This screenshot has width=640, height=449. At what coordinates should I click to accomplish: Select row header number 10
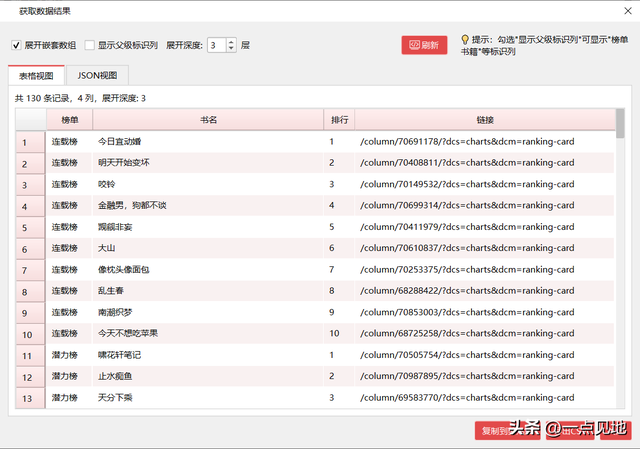tap(30, 334)
